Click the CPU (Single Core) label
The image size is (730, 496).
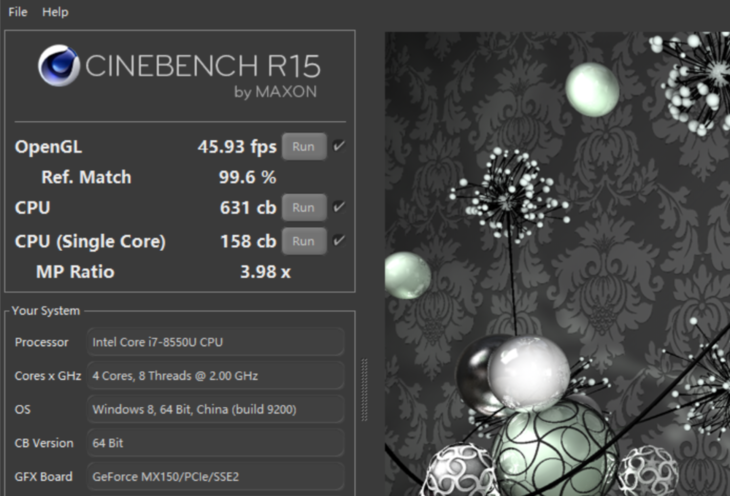point(90,241)
